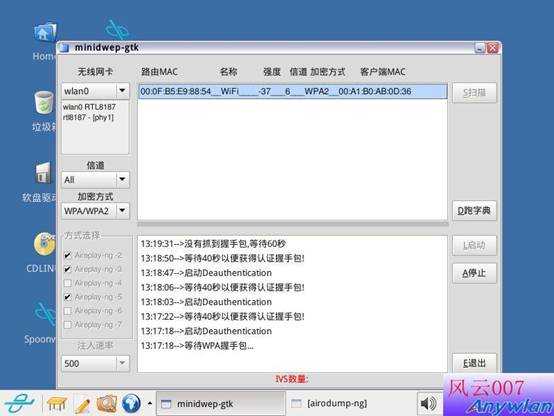Launch the picture viewer taskbar icon

pyautogui.click(x=107, y=403)
